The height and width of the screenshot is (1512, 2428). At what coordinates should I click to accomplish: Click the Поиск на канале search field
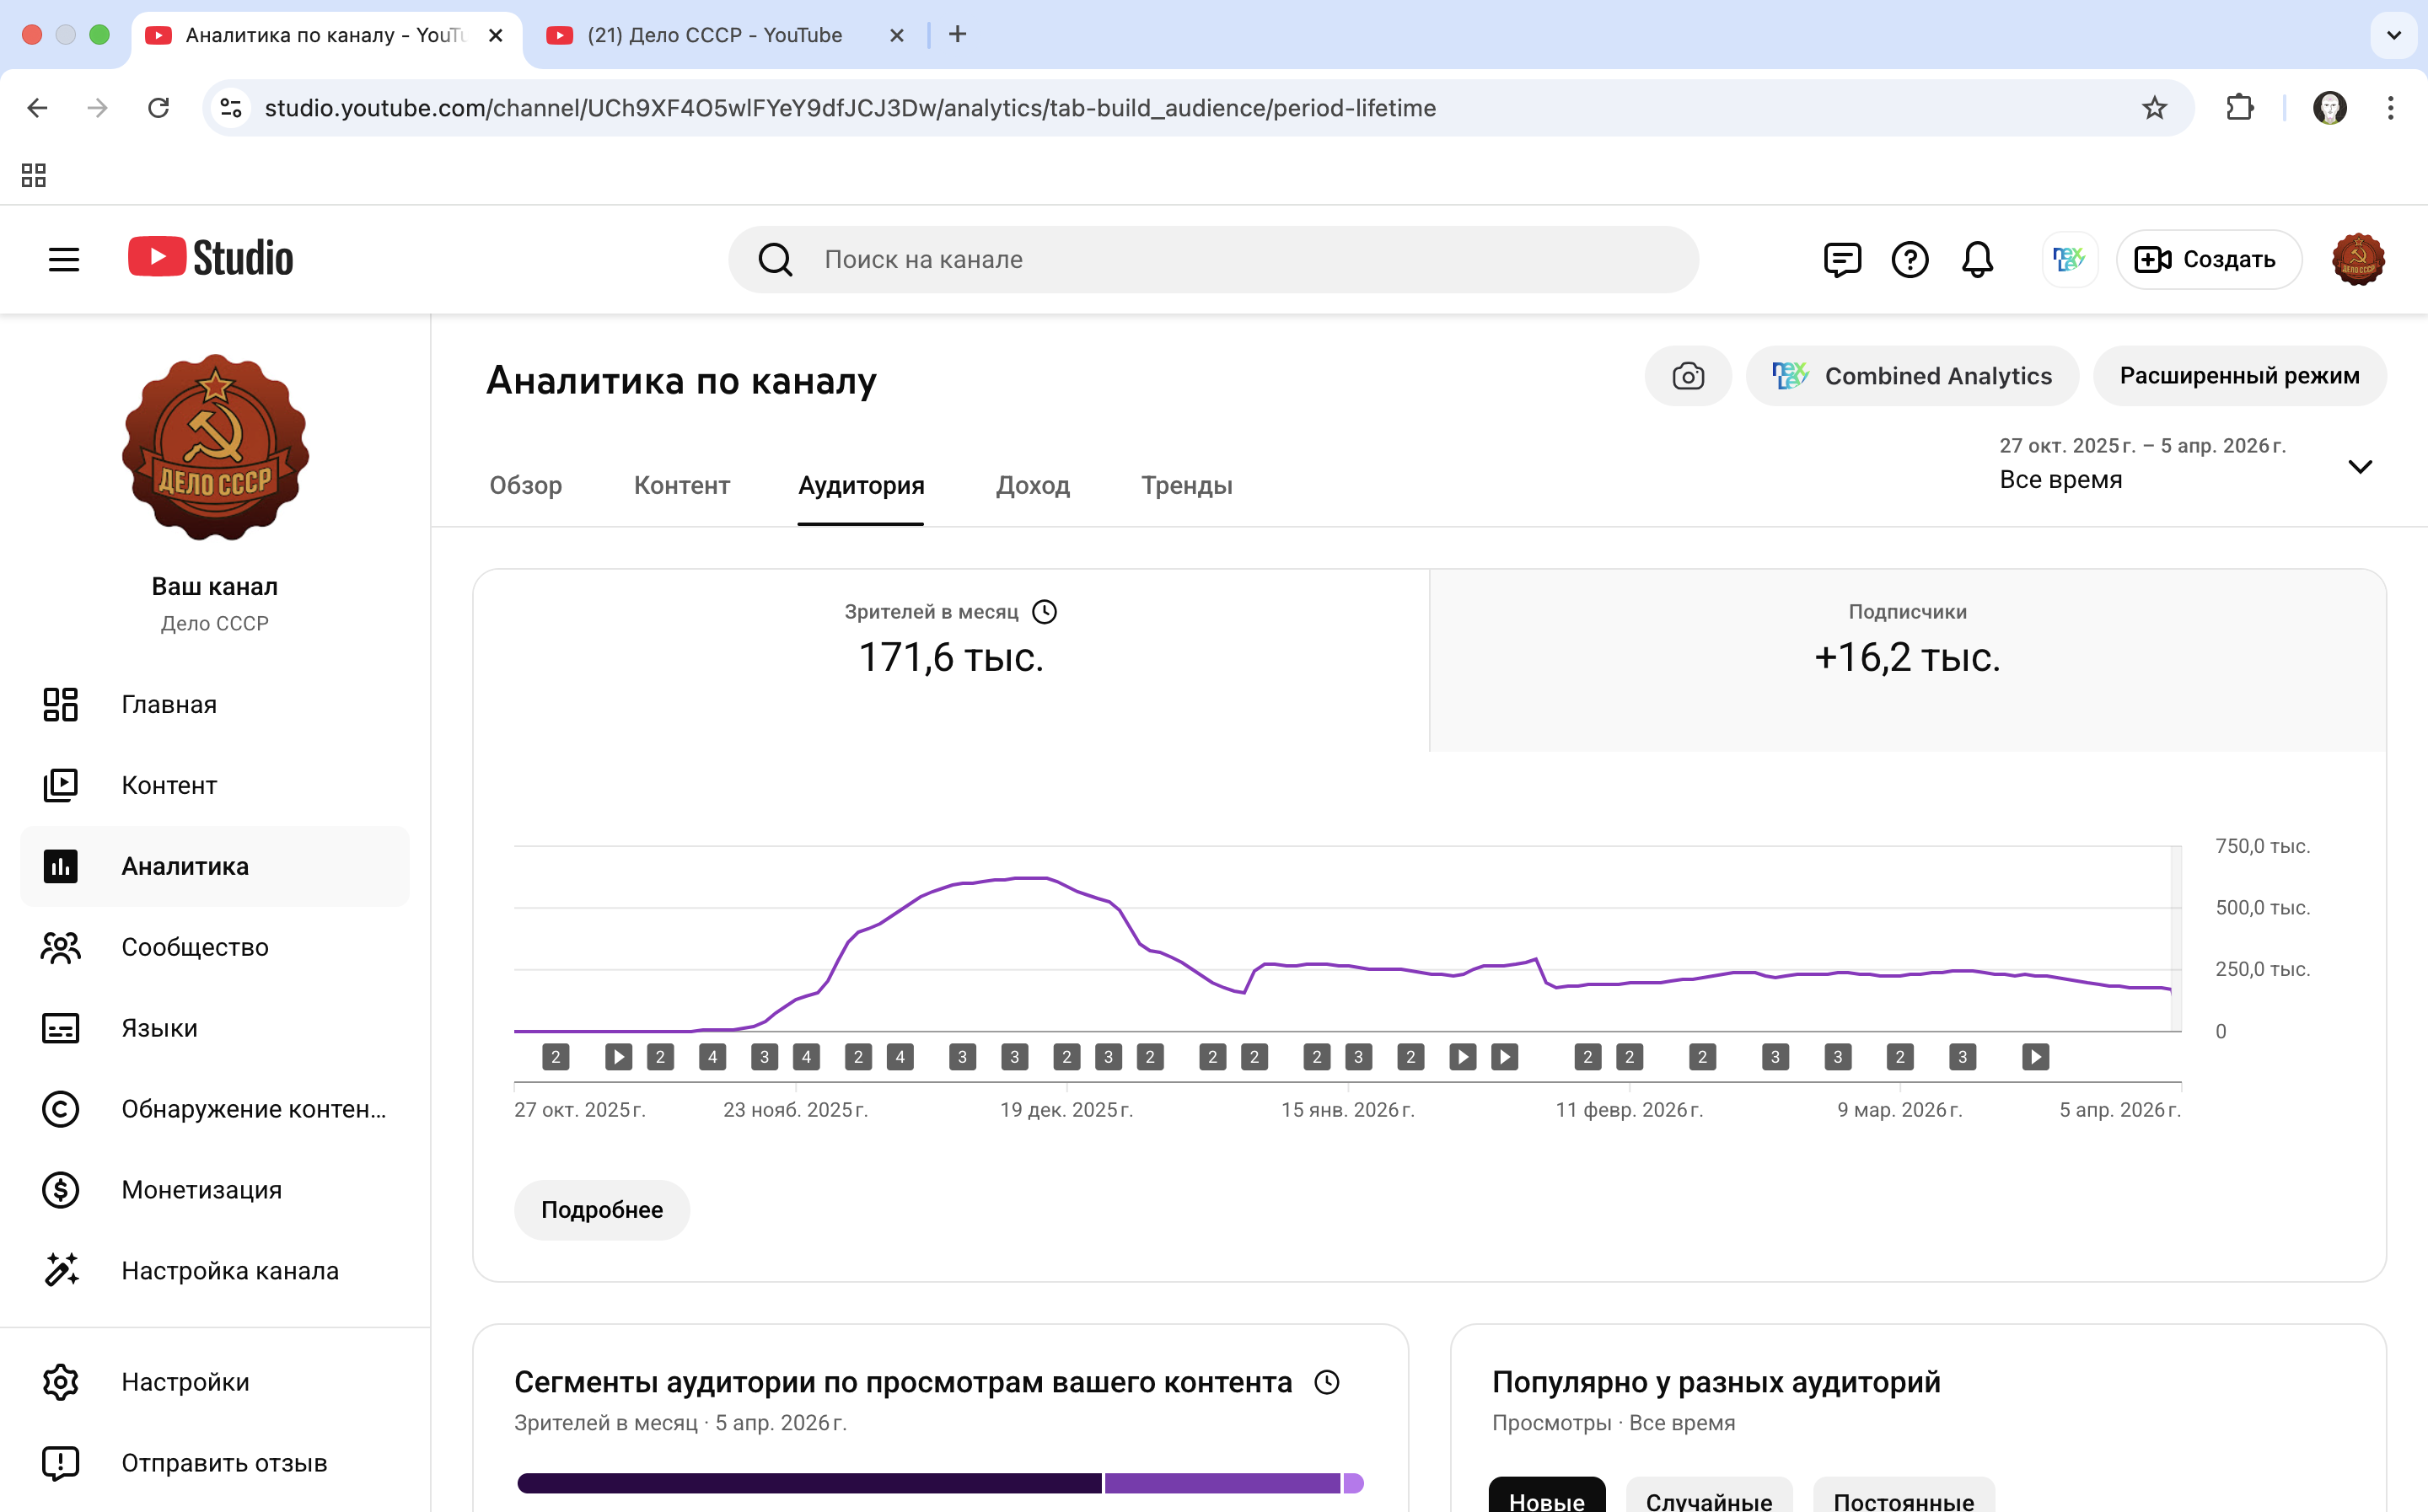[x=1212, y=260]
